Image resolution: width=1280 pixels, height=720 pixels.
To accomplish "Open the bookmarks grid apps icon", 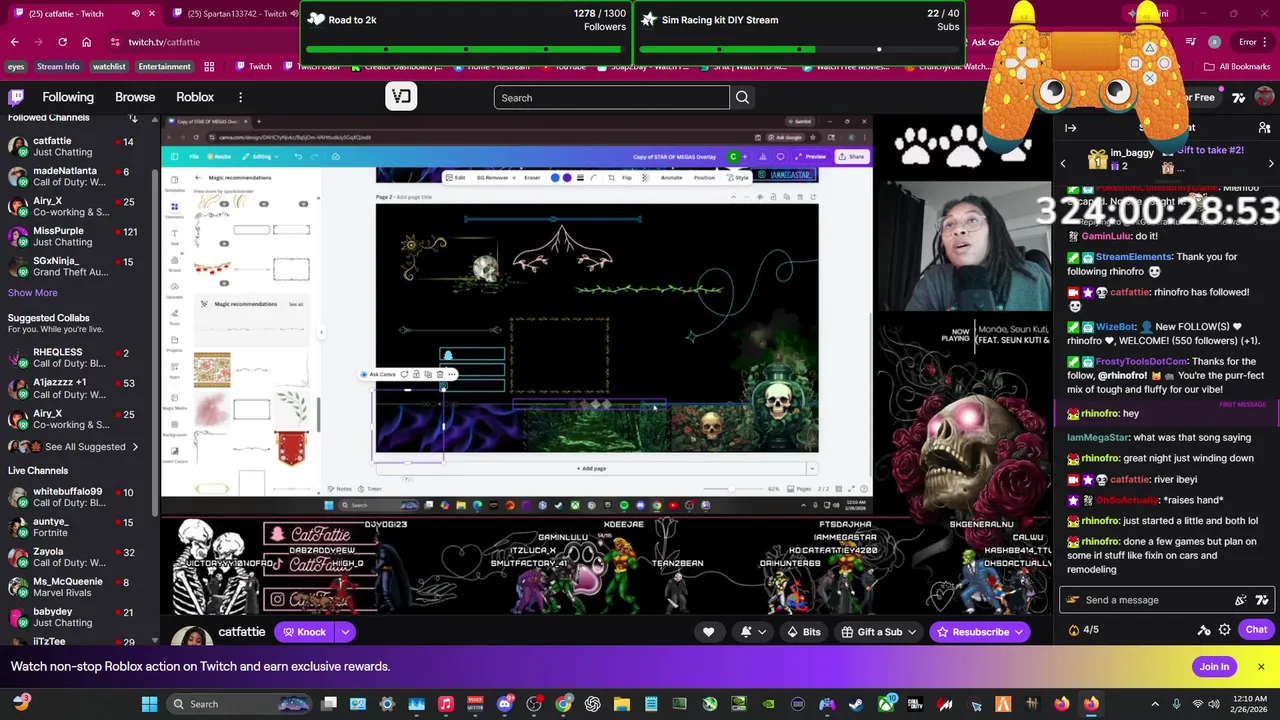I will tap(209, 67).
